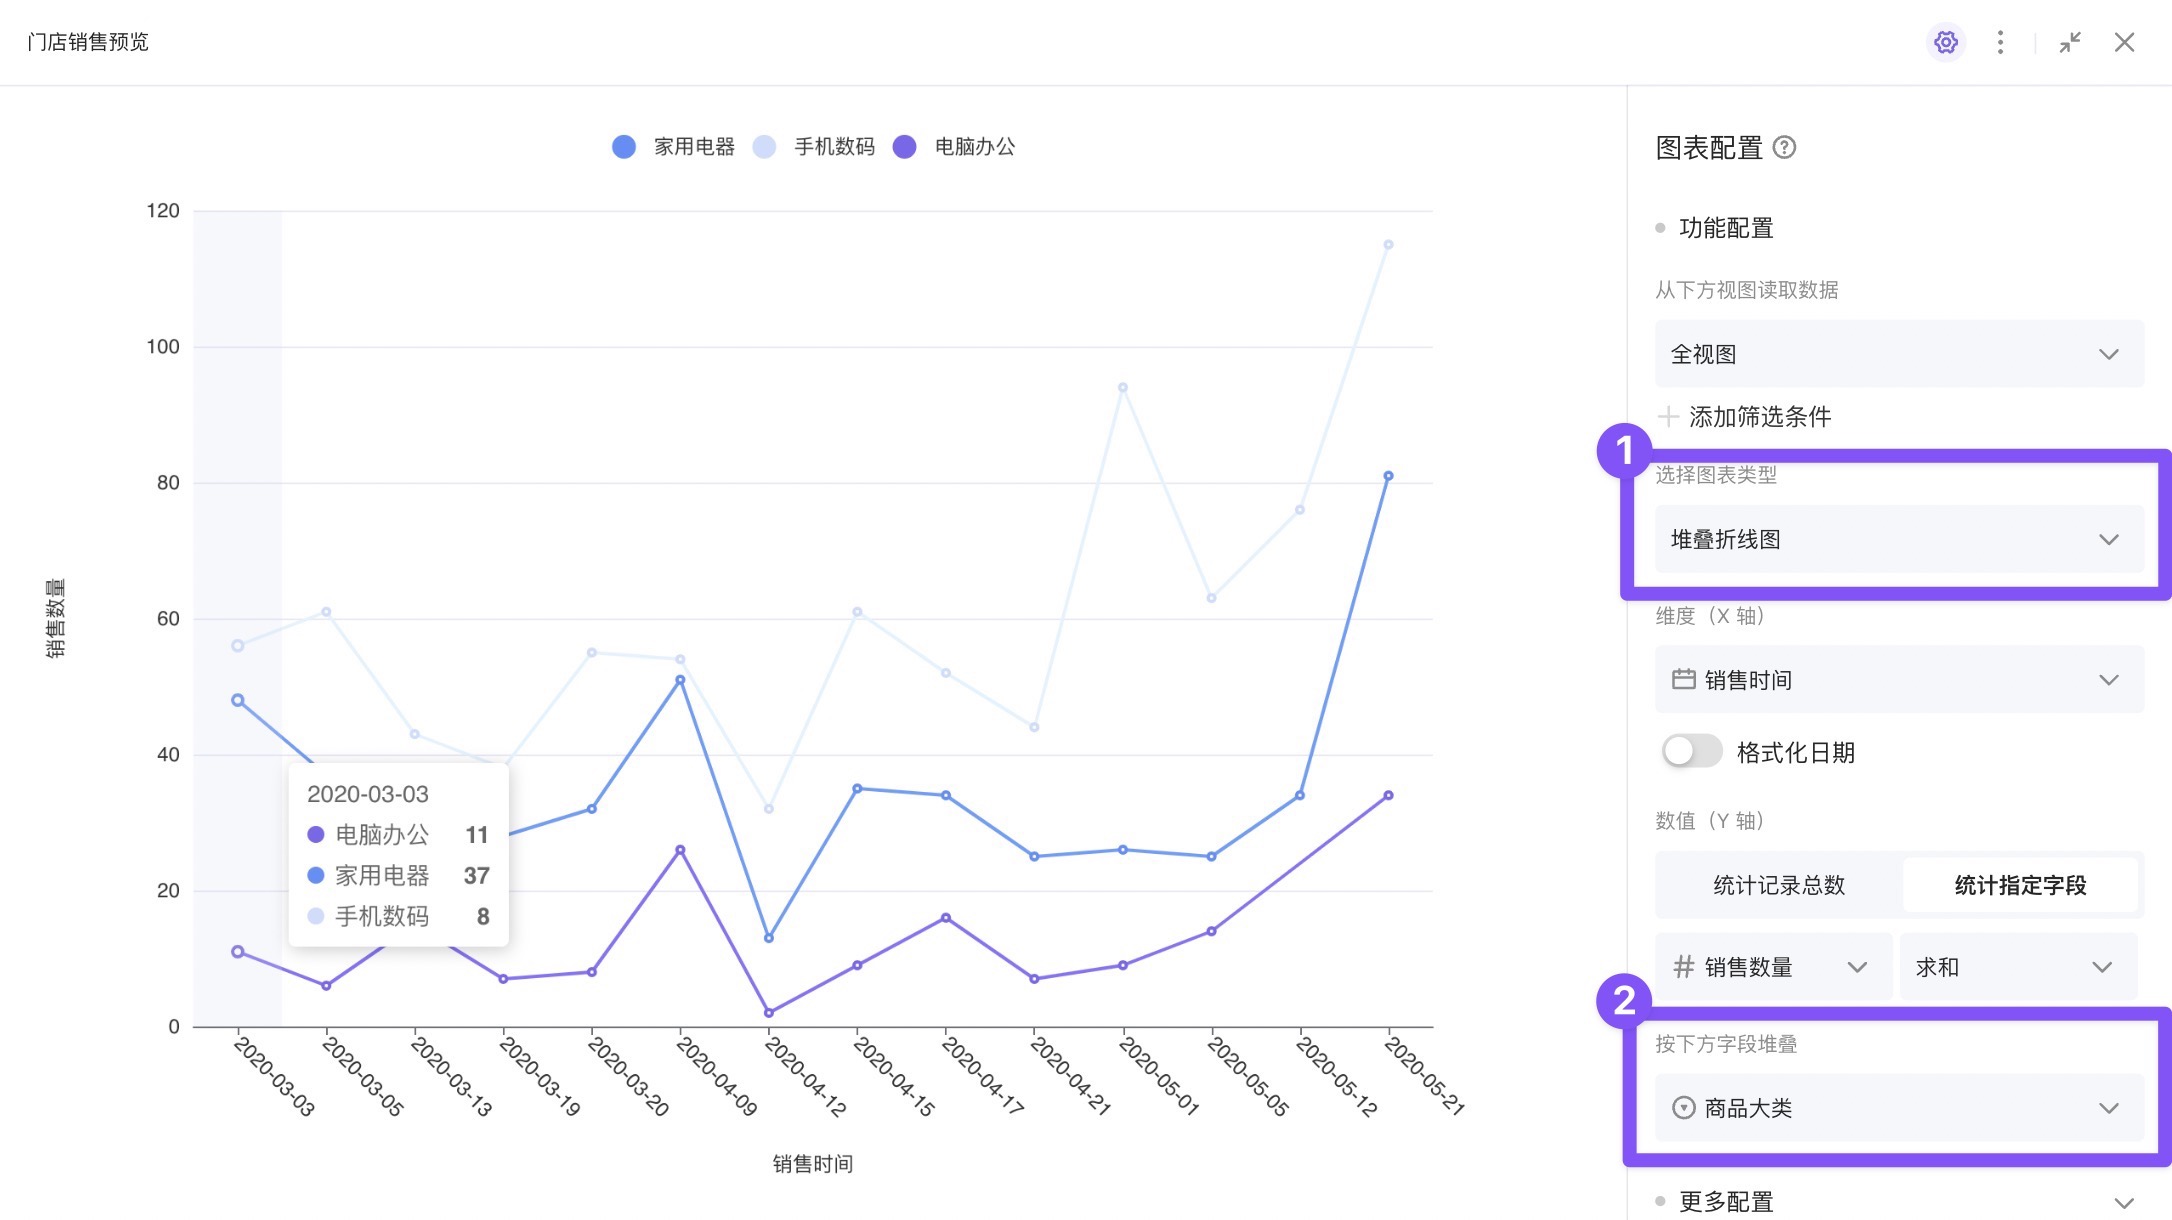Open the 堆叠折线图 chart type dropdown

click(x=1898, y=540)
